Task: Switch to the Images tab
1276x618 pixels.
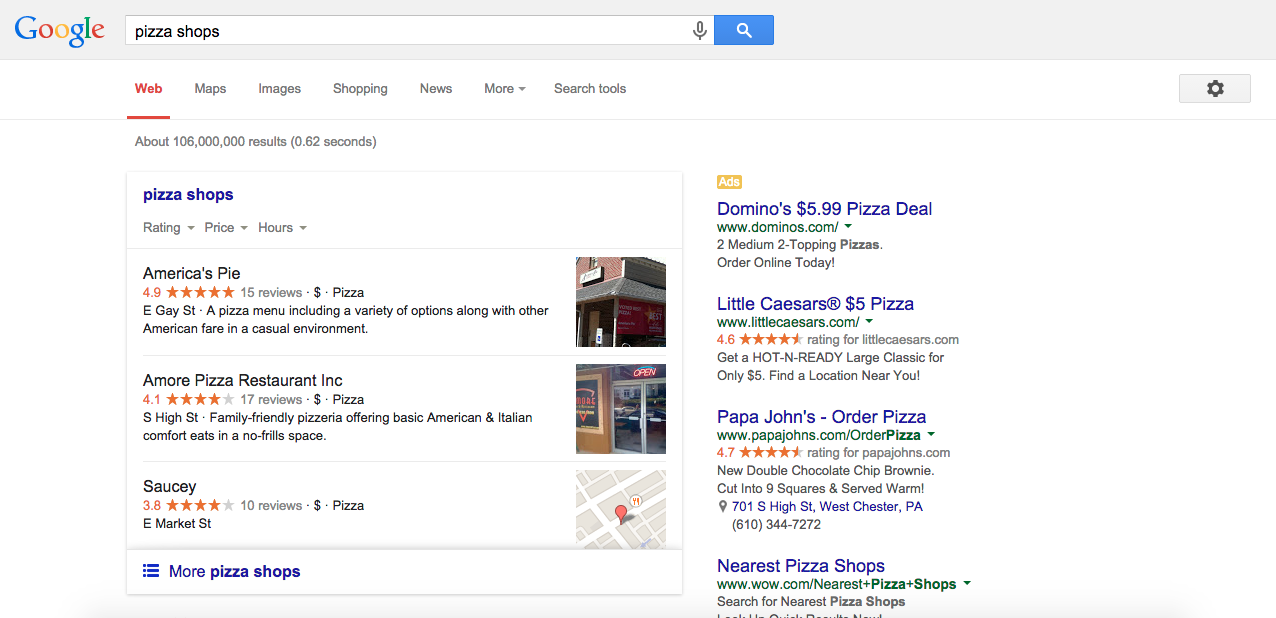Action: tap(279, 89)
